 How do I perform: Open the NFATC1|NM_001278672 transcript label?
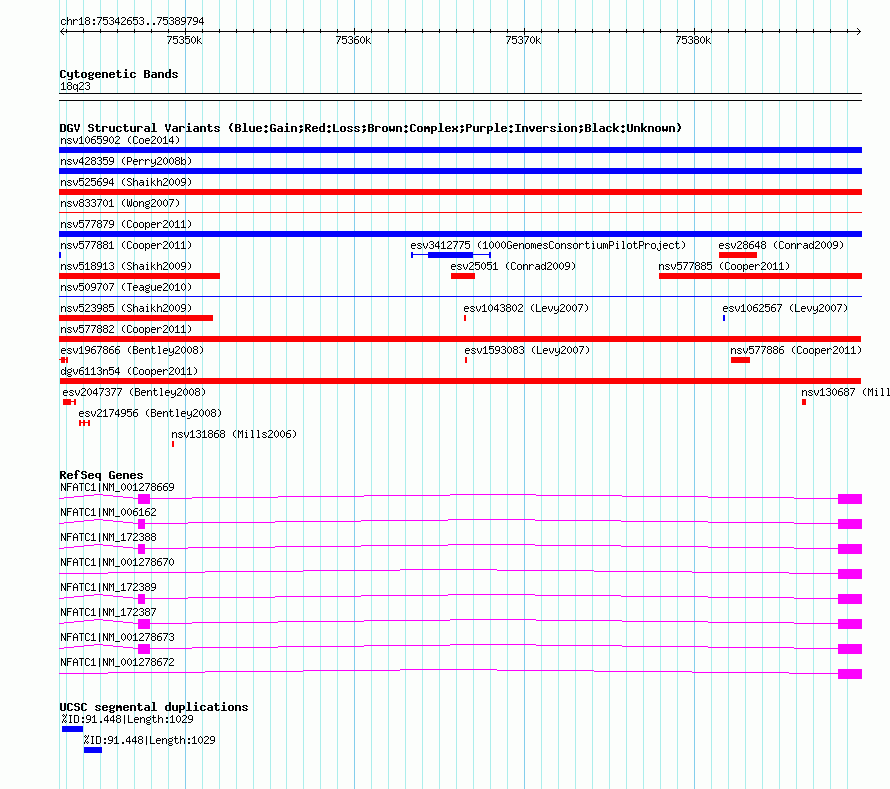[117, 662]
